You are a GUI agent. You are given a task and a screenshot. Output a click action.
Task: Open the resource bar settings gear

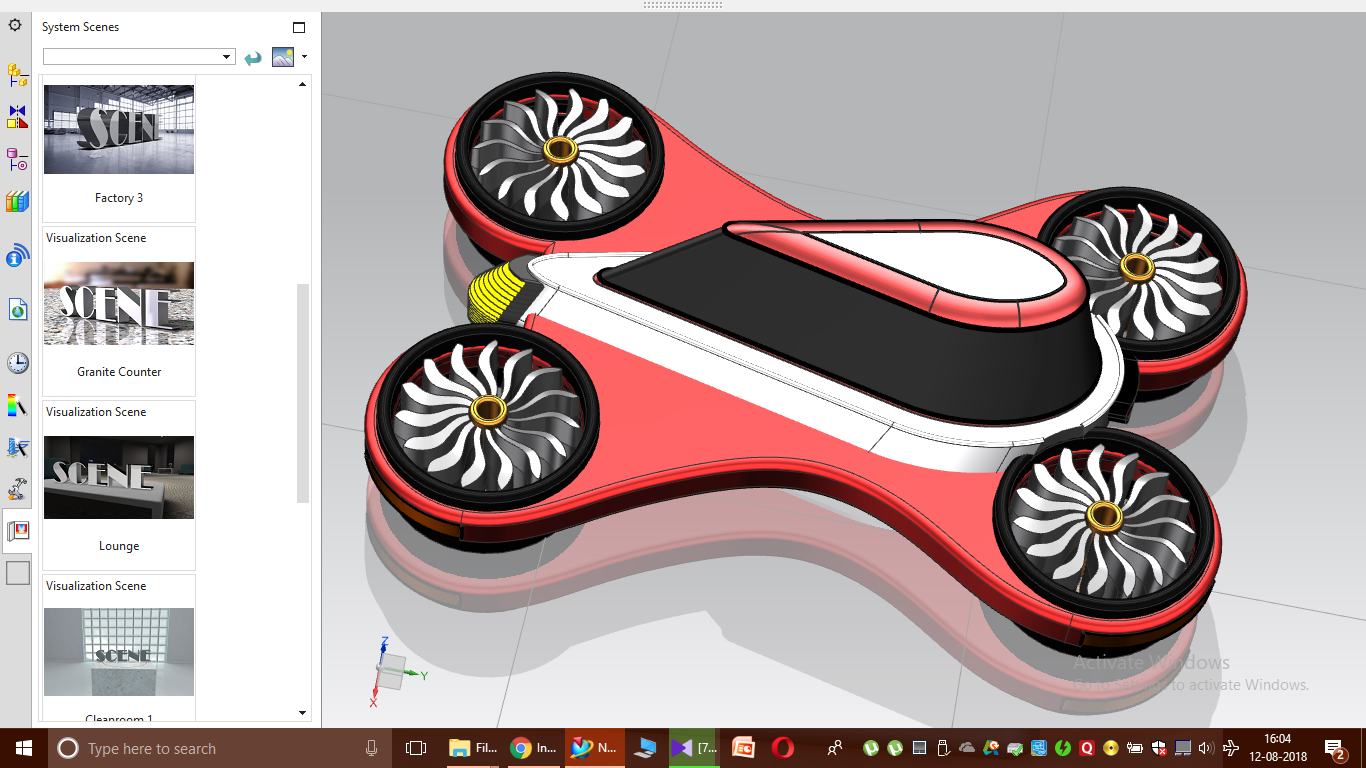click(x=15, y=26)
